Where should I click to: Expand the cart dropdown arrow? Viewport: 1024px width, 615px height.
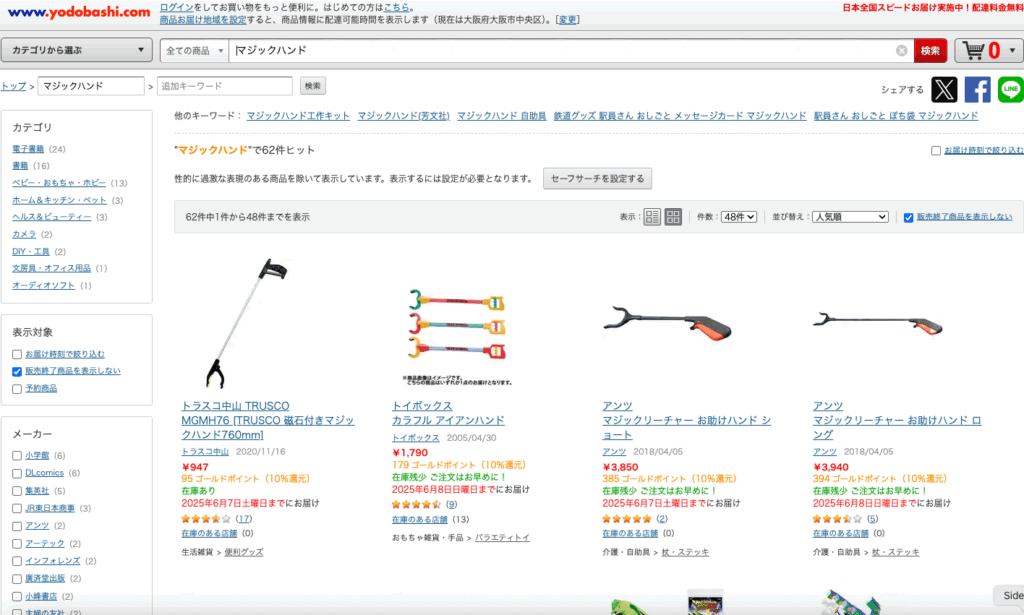[1012, 50]
